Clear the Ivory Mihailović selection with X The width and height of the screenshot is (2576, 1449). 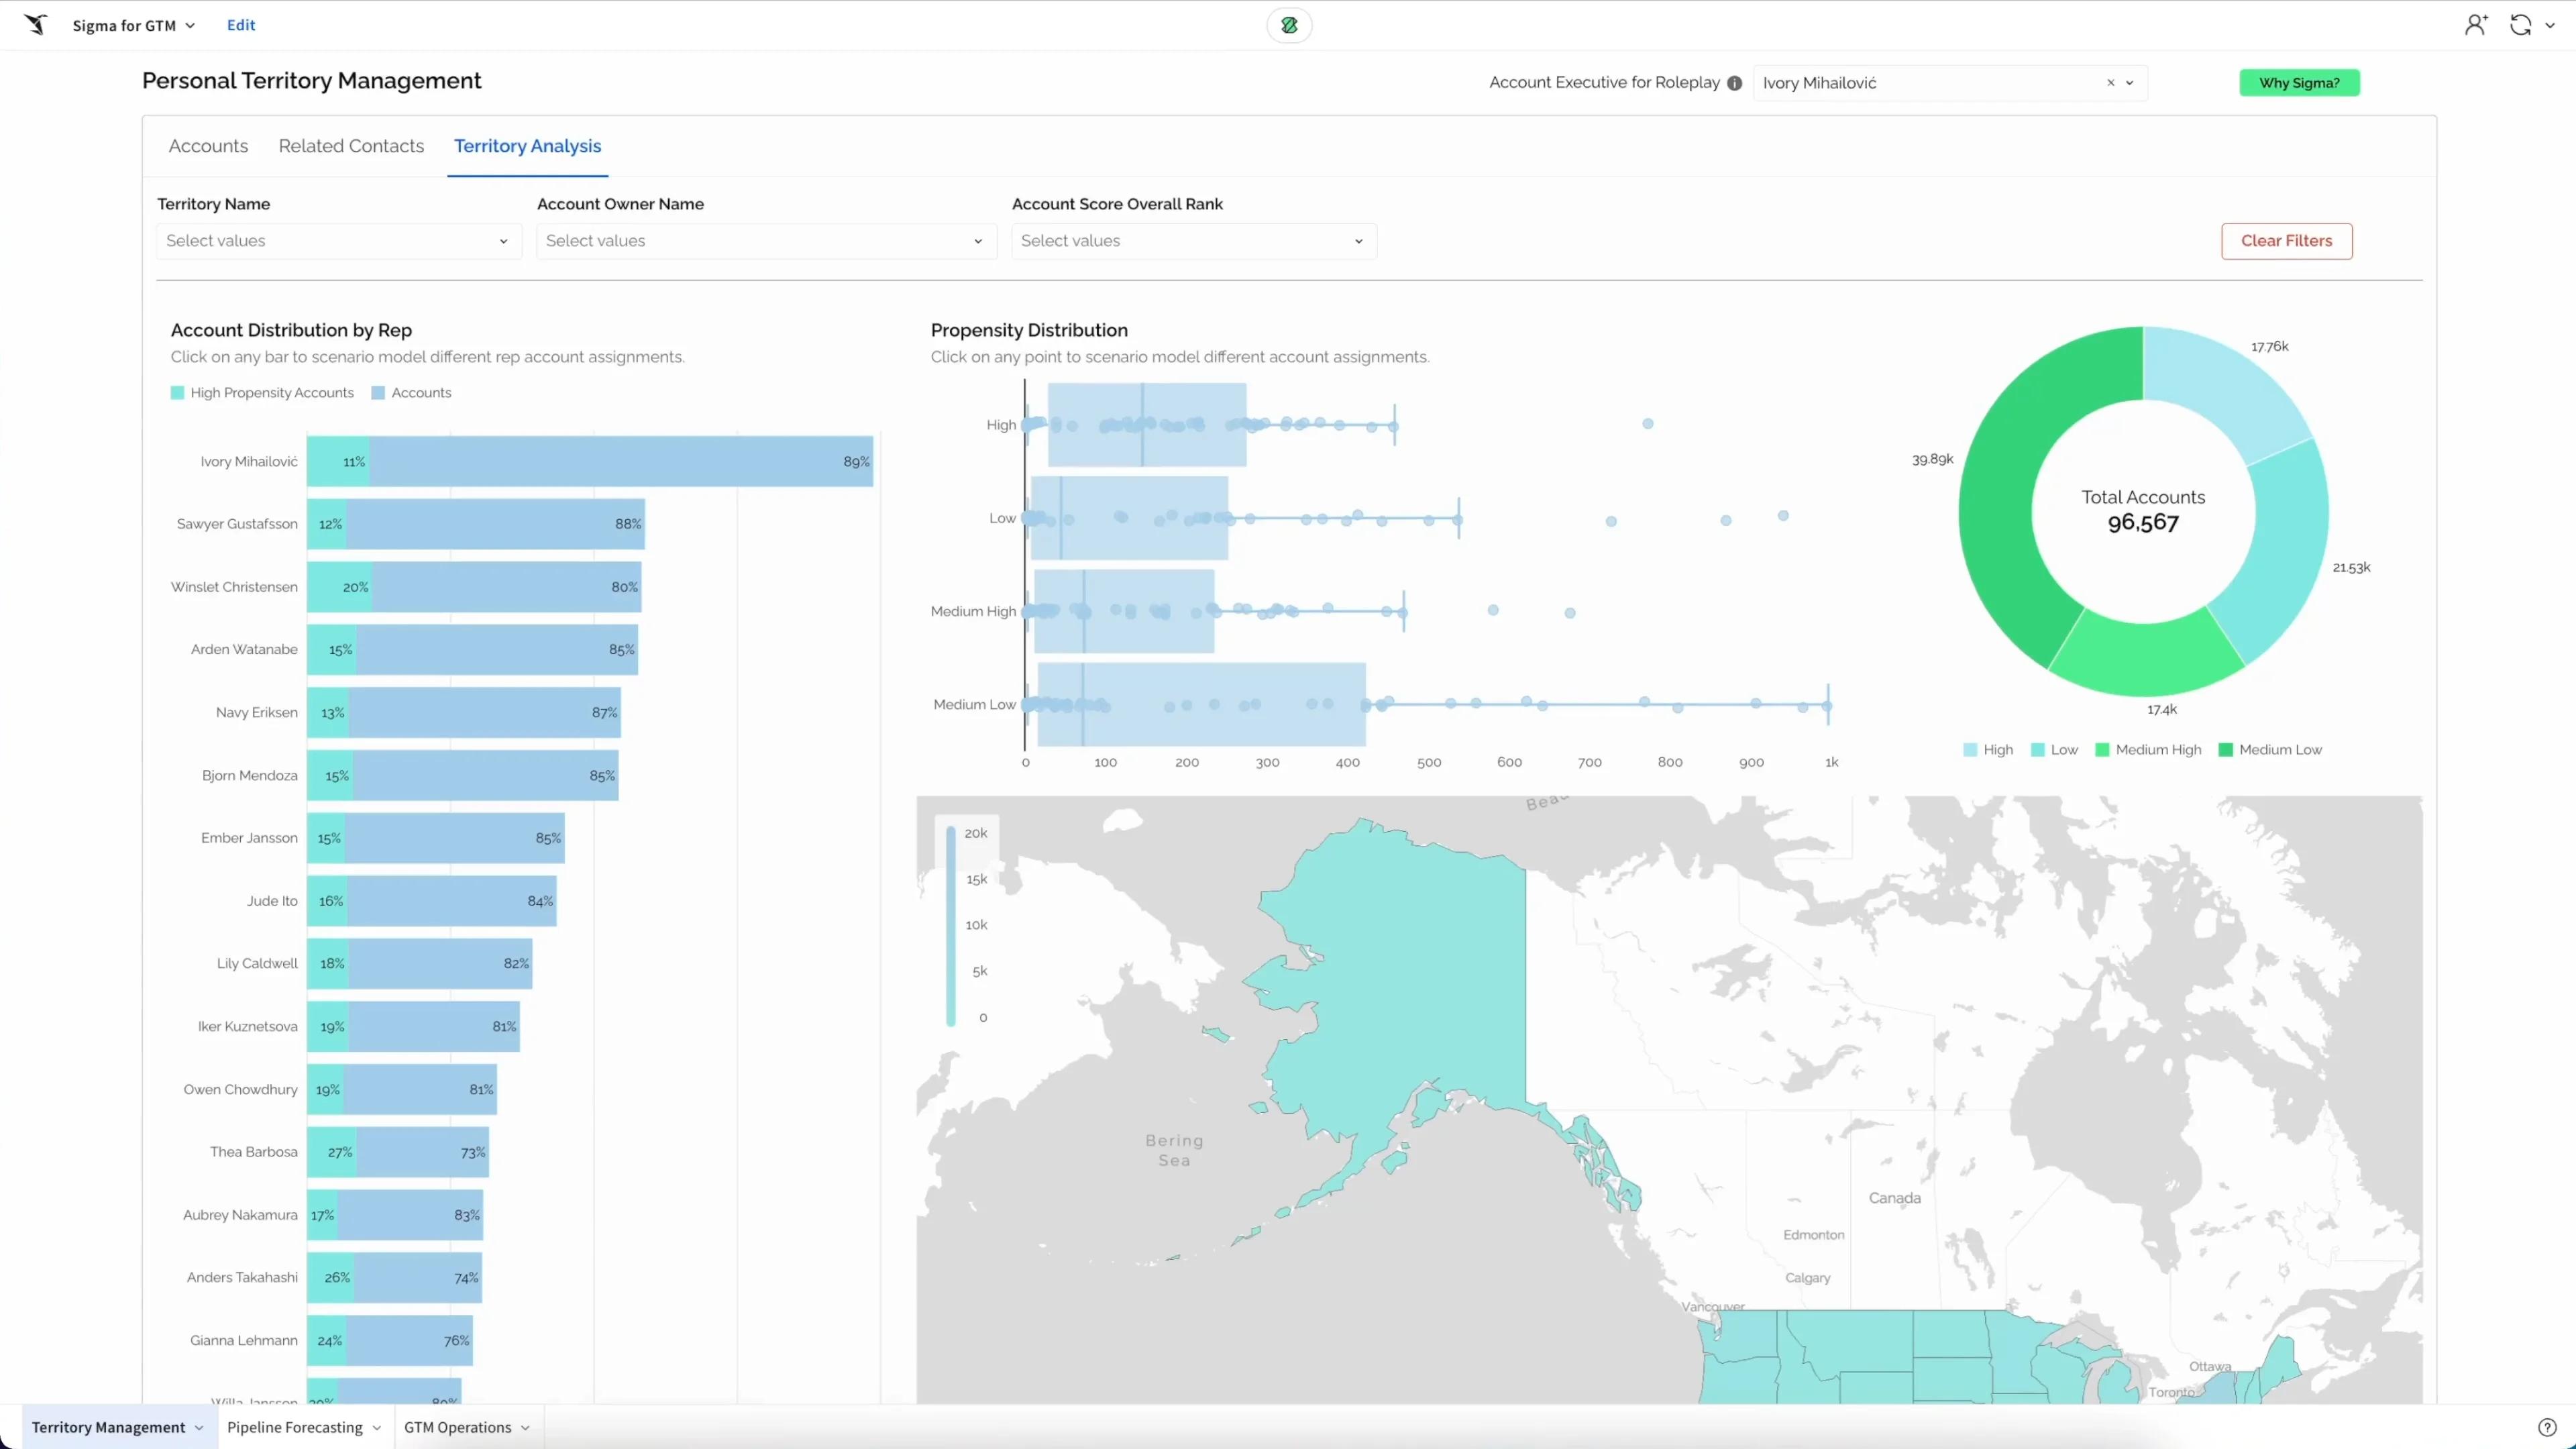click(2111, 83)
